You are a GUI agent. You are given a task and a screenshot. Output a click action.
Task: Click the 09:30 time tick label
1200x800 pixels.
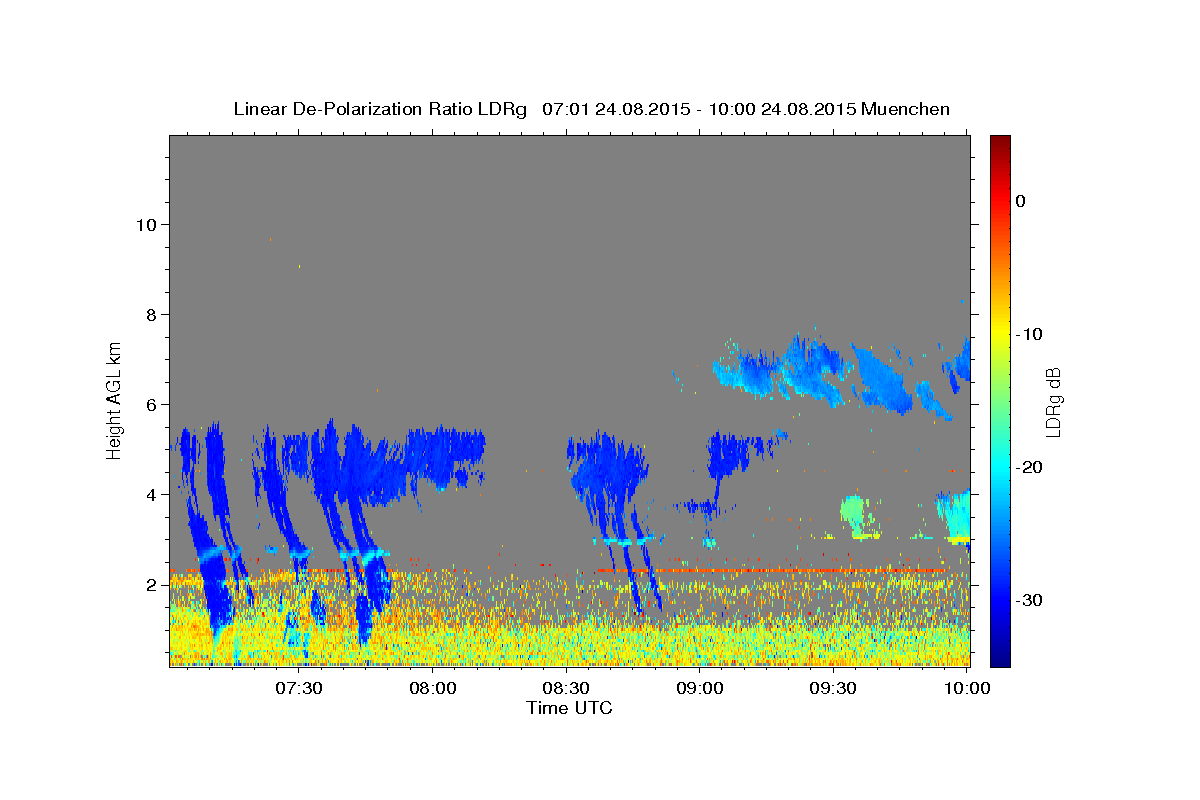tap(833, 688)
